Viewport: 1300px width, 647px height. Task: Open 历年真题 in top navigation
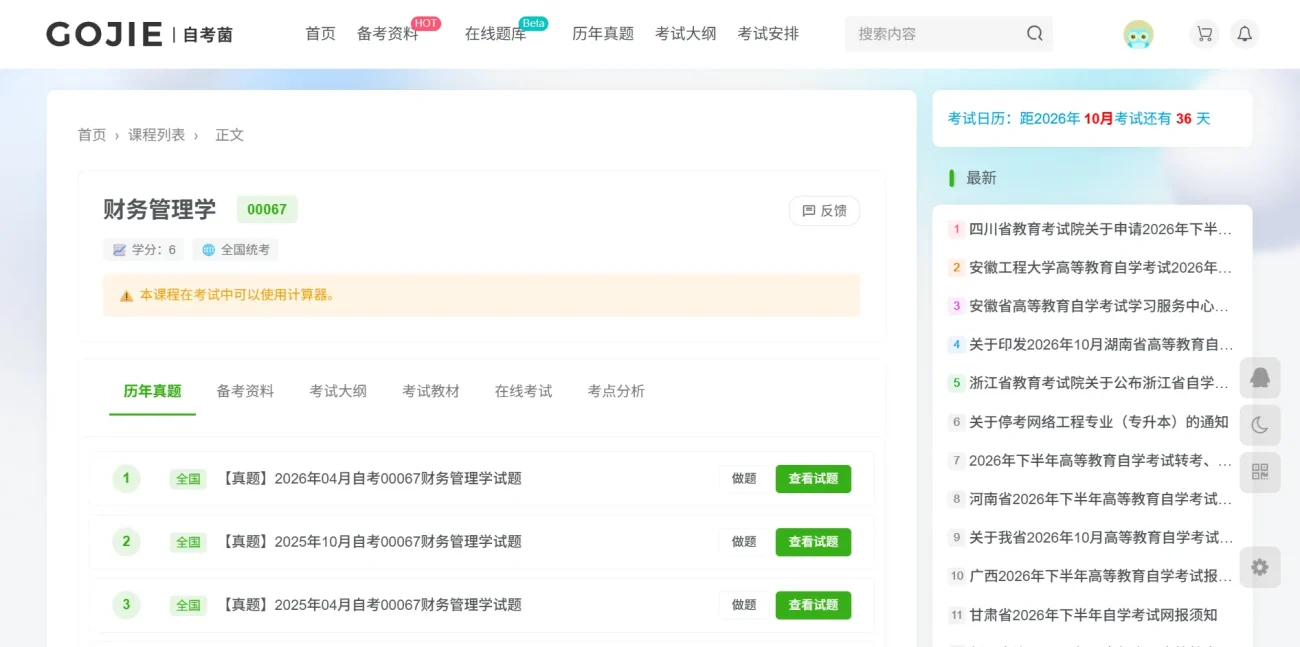pyautogui.click(x=603, y=34)
